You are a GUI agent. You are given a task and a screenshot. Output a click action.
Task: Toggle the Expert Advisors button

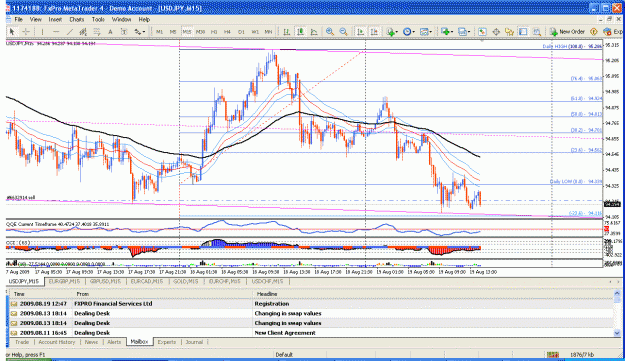[613, 31]
